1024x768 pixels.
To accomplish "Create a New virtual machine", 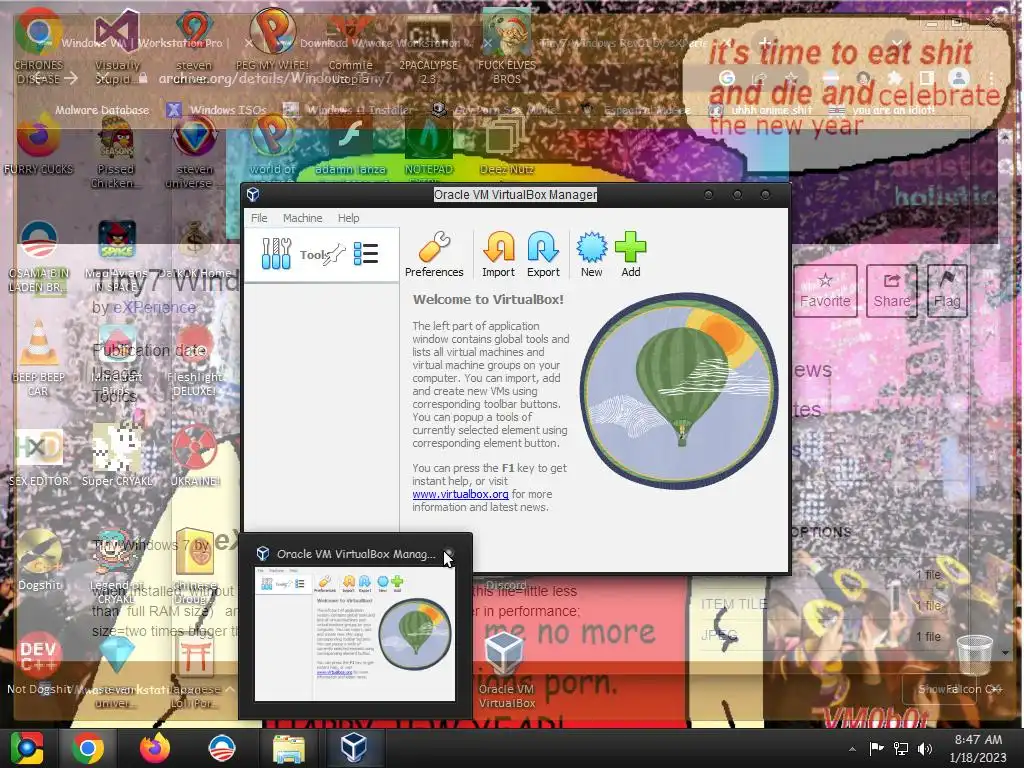I will point(592,255).
